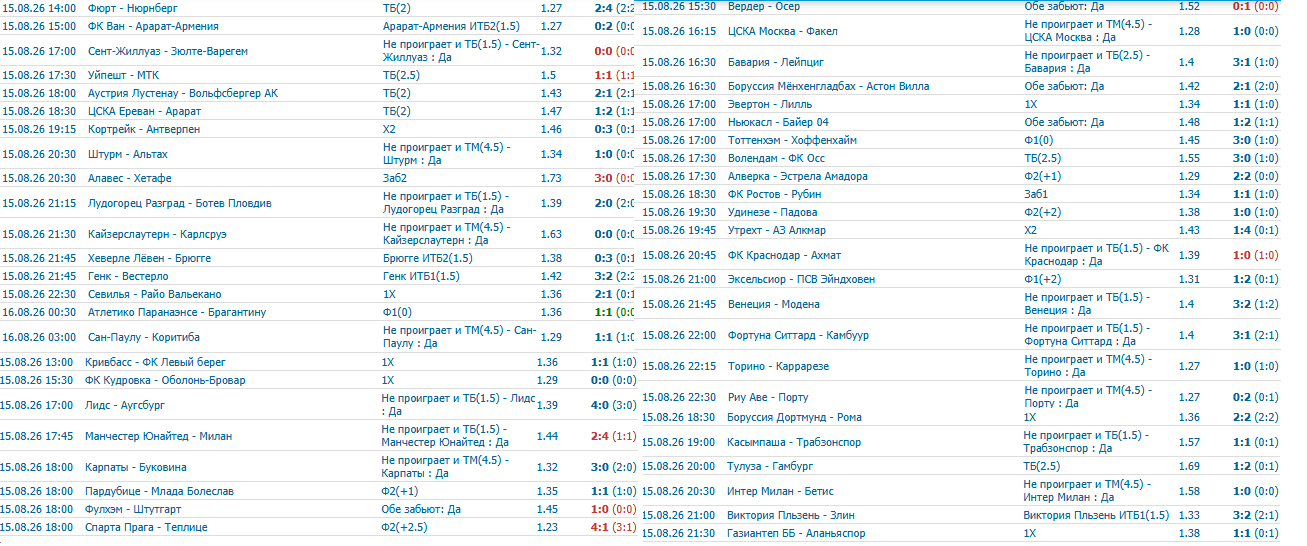
Task: Click the Венеция - Модена match link
Action: click(774, 304)
